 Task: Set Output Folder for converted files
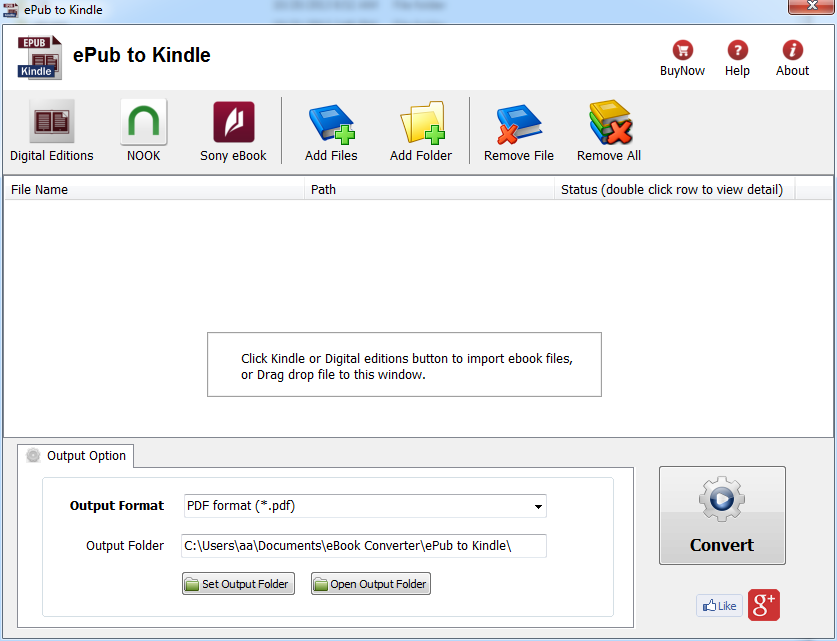238,583
